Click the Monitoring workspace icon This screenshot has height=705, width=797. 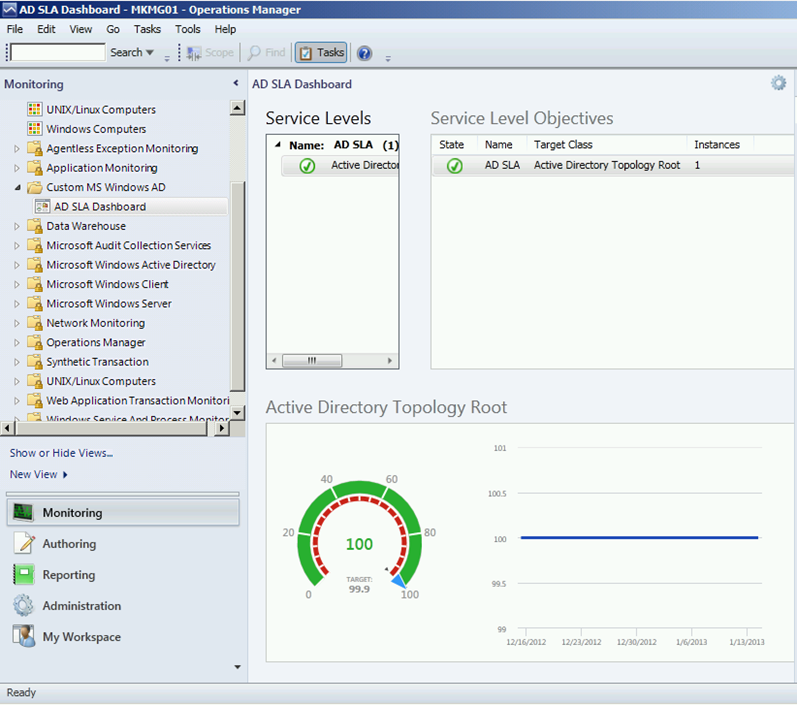23,512
